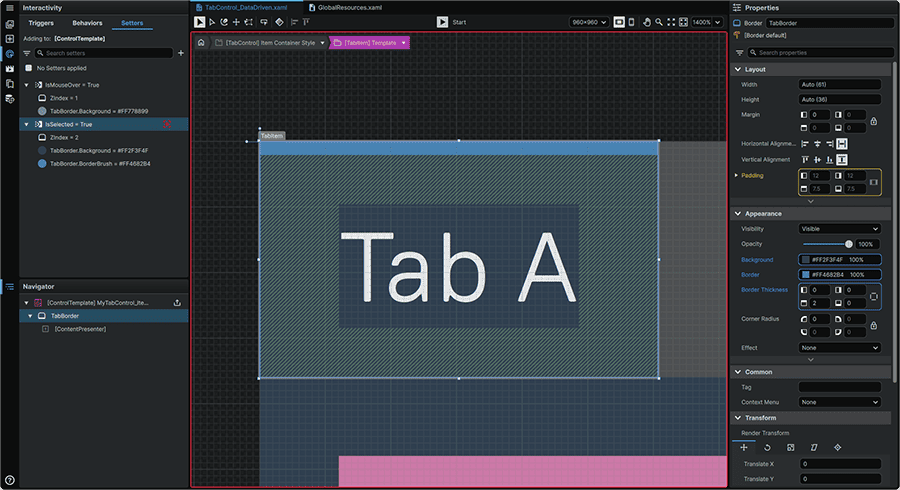
Task: Open the Behaviors tab
Action: click(87, 23)
